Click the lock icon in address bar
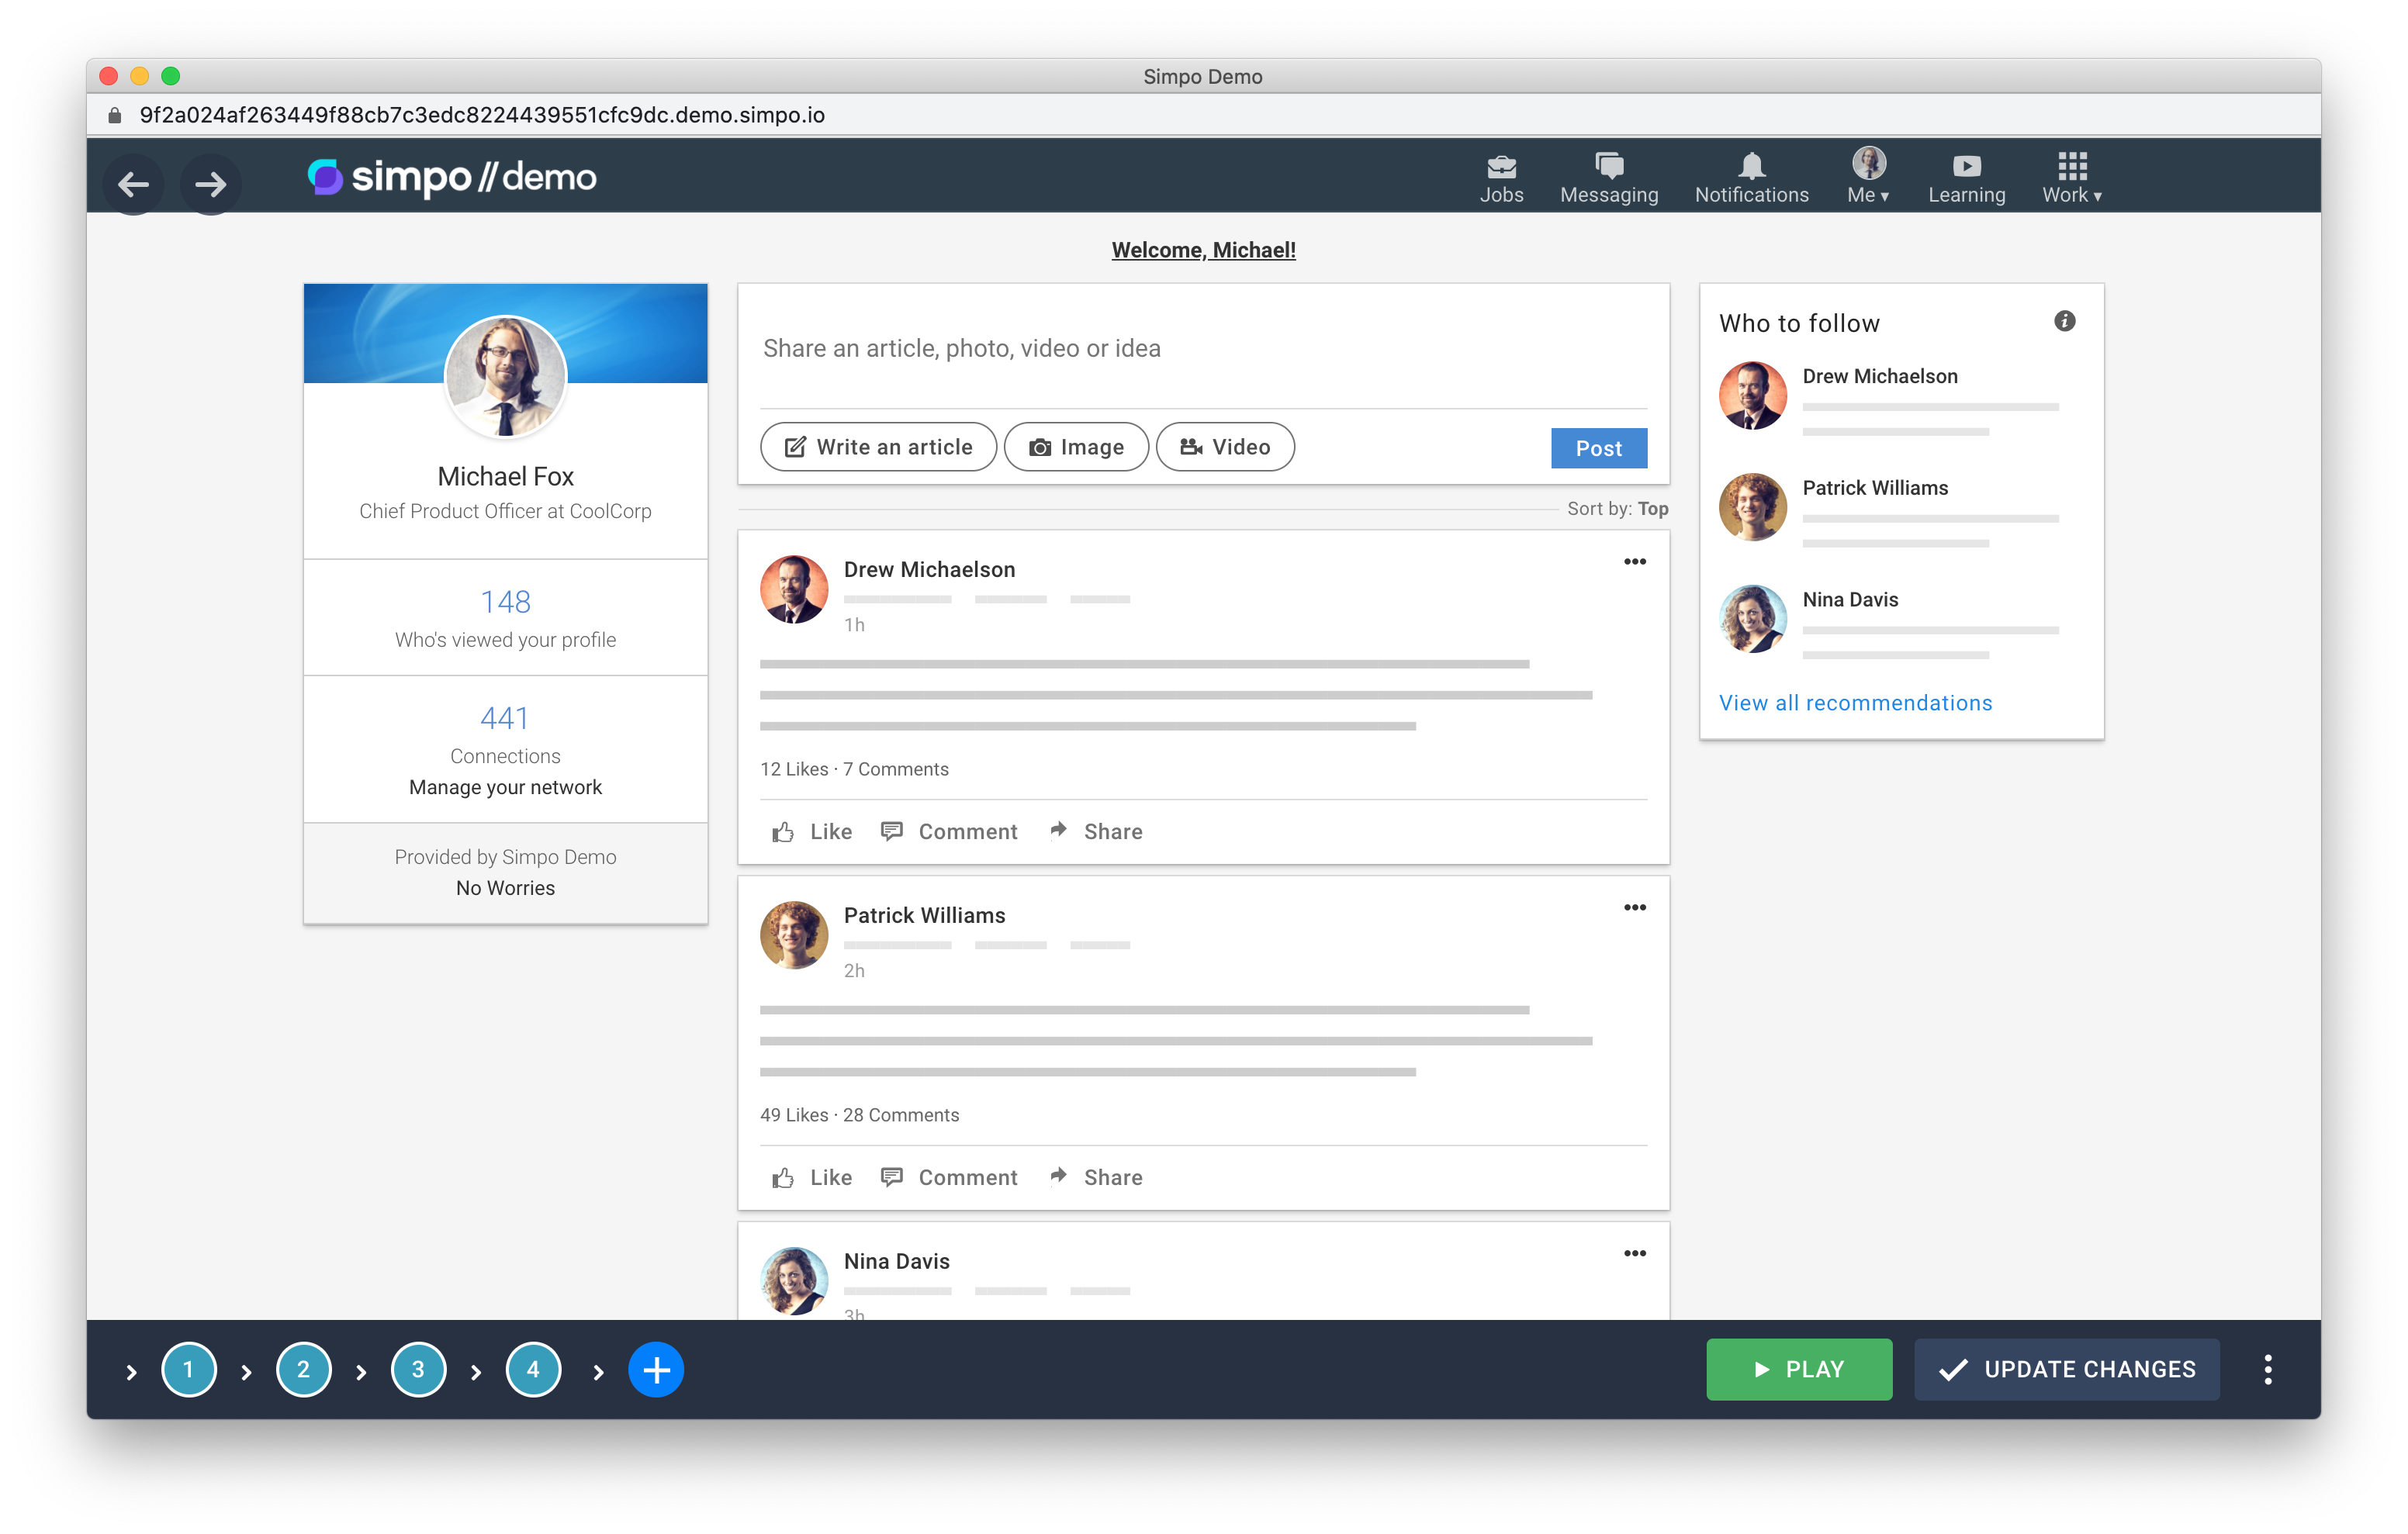The width and height of the screenshot is (2408, 1534). pyautogui.click(x=115, y=115)
